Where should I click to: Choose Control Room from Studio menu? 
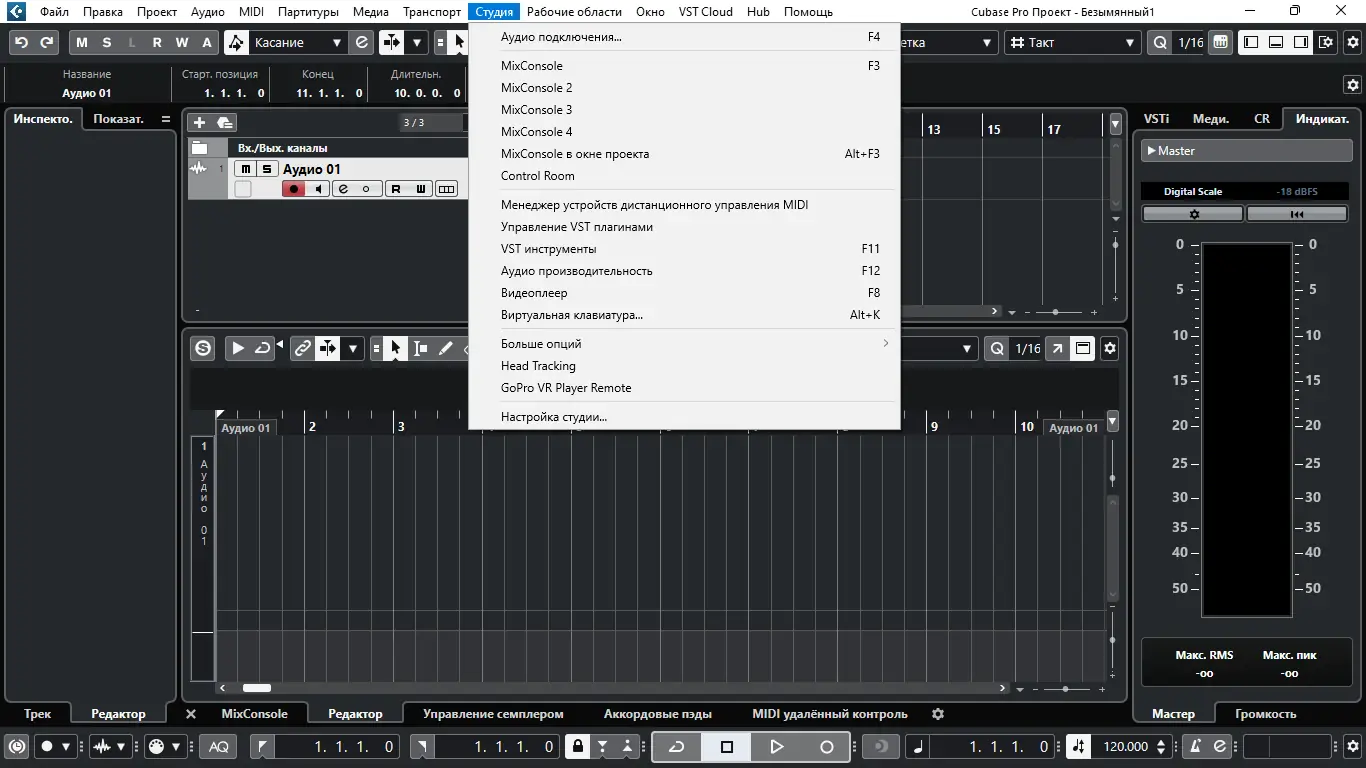685,176
